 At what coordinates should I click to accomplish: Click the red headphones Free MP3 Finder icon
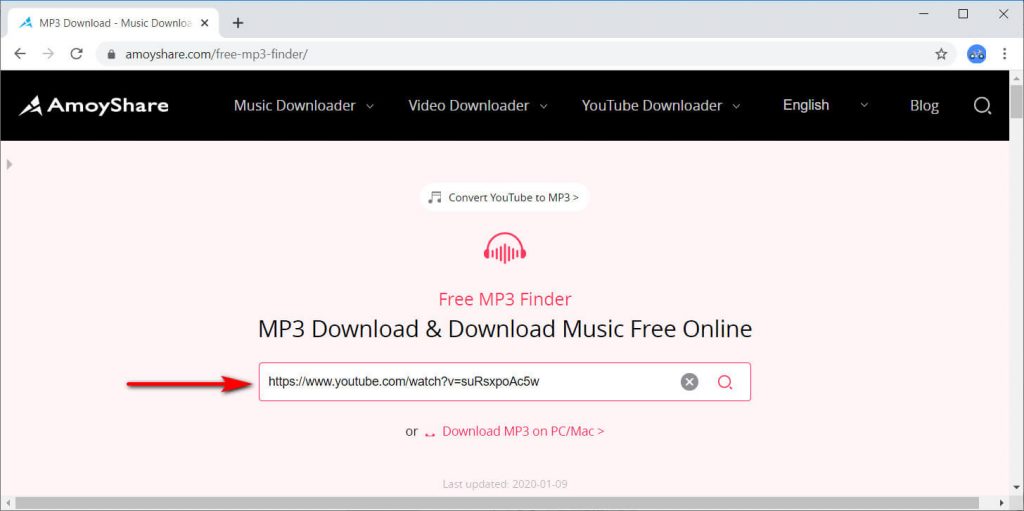[505, 248]
